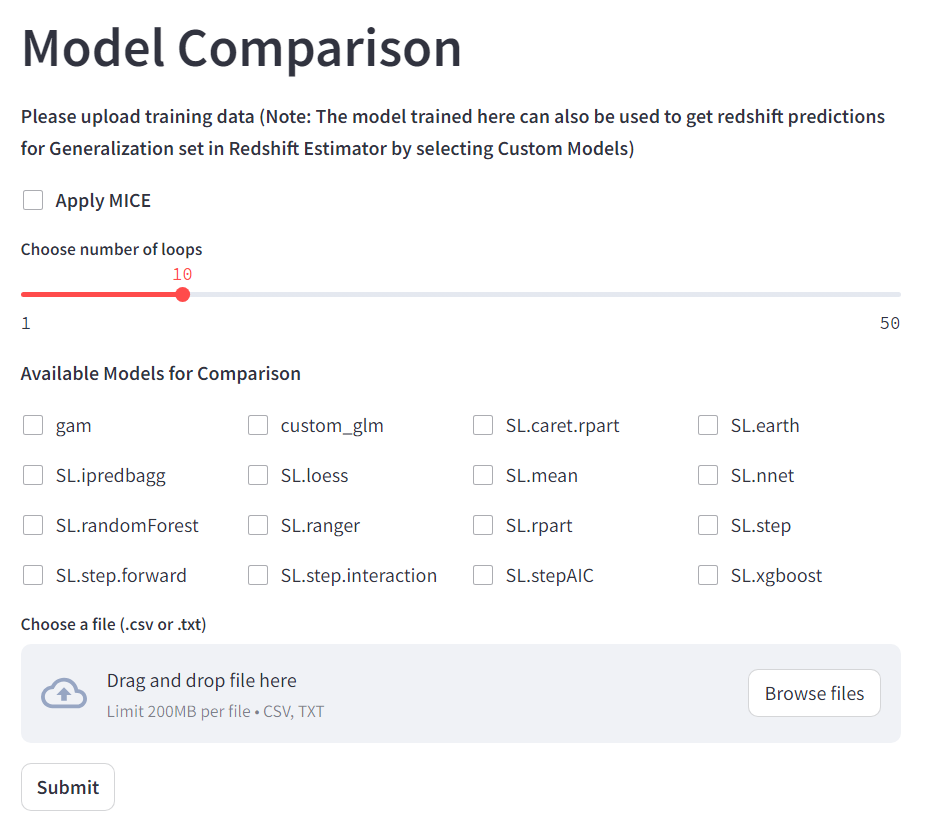Enable SL.earth for comparison

[708, 426]
